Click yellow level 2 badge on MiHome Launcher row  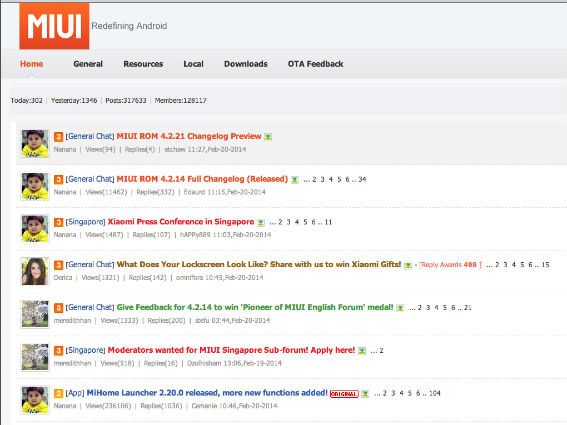(59, 393)
